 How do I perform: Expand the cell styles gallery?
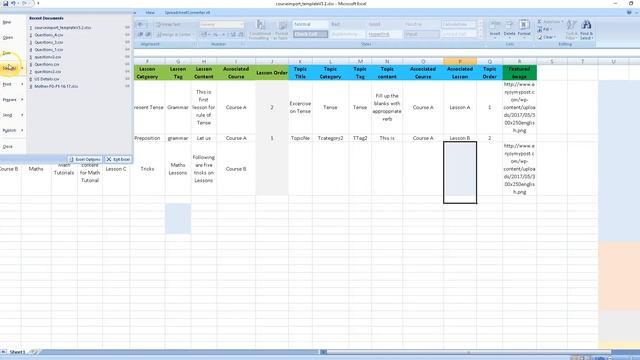point(480,36)
